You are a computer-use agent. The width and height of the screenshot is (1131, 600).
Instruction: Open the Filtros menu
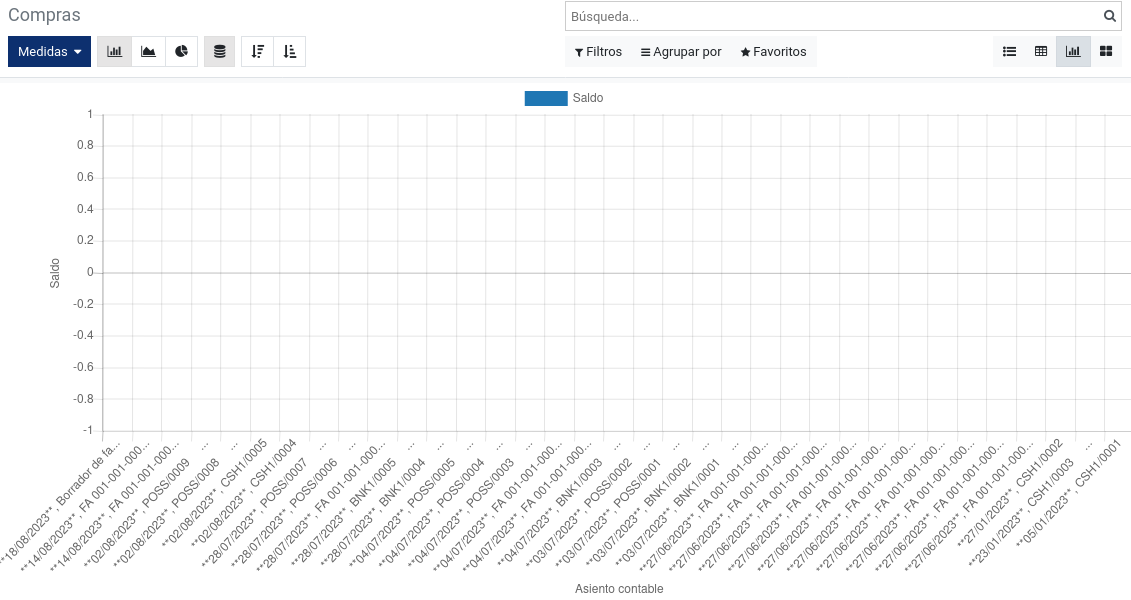point(598,52)
